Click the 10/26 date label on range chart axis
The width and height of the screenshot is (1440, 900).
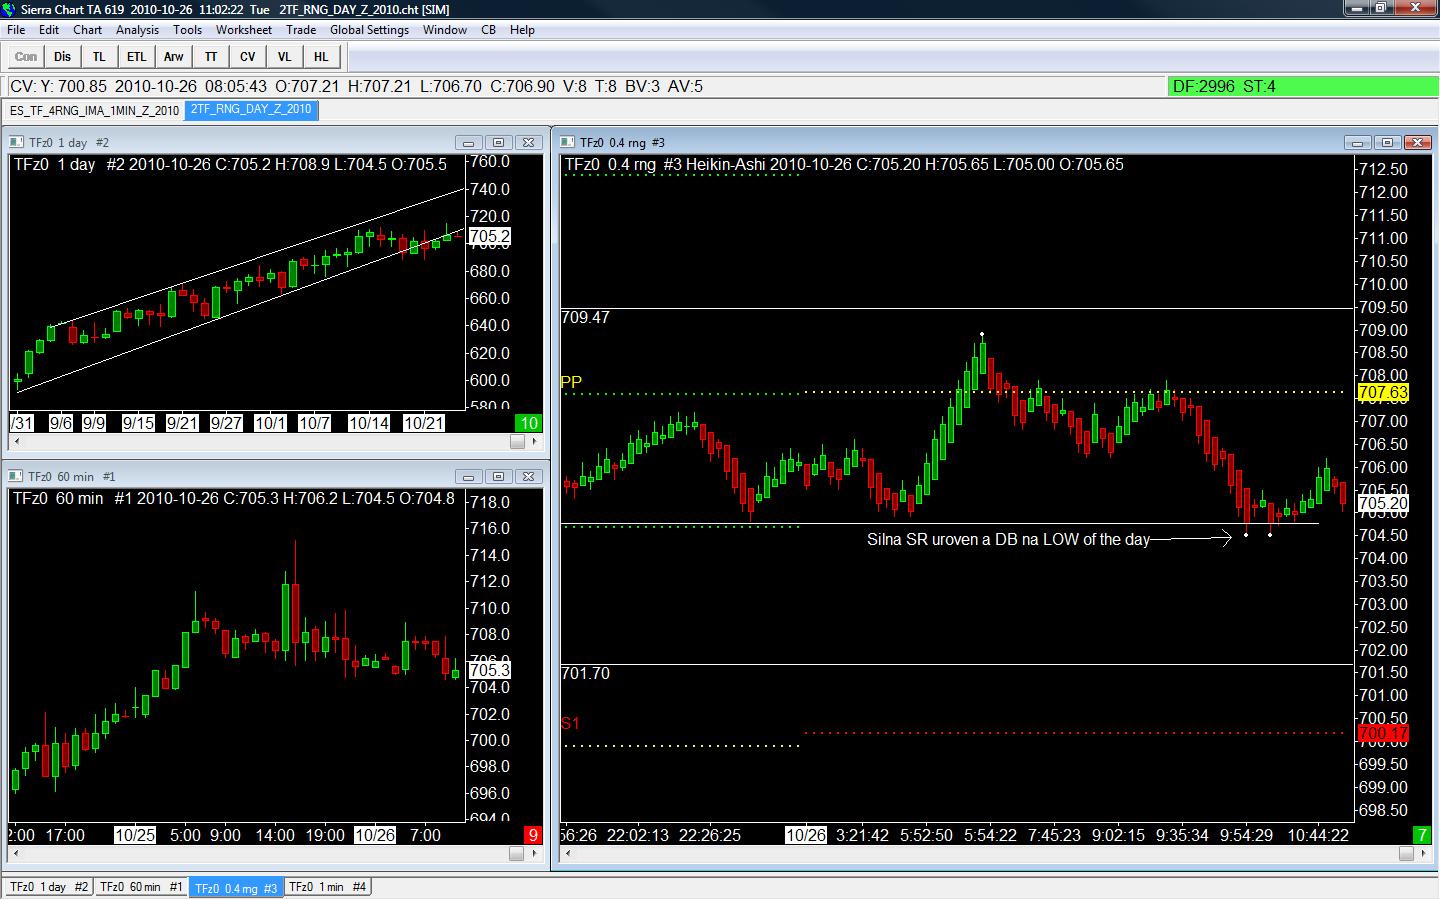point(806,835)
